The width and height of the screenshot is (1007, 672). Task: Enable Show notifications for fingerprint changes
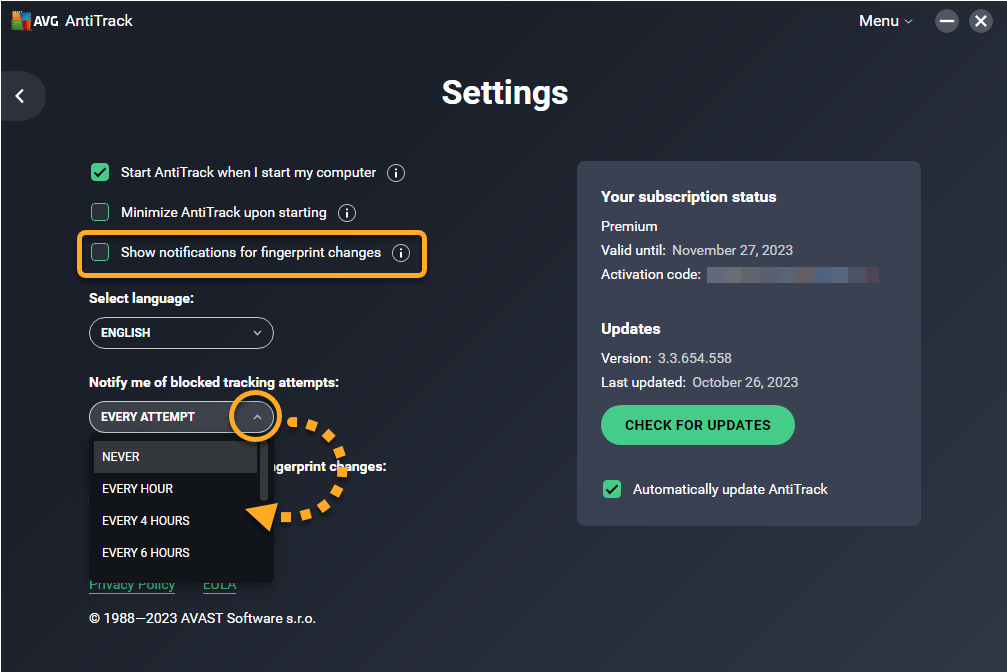point(100,252)
